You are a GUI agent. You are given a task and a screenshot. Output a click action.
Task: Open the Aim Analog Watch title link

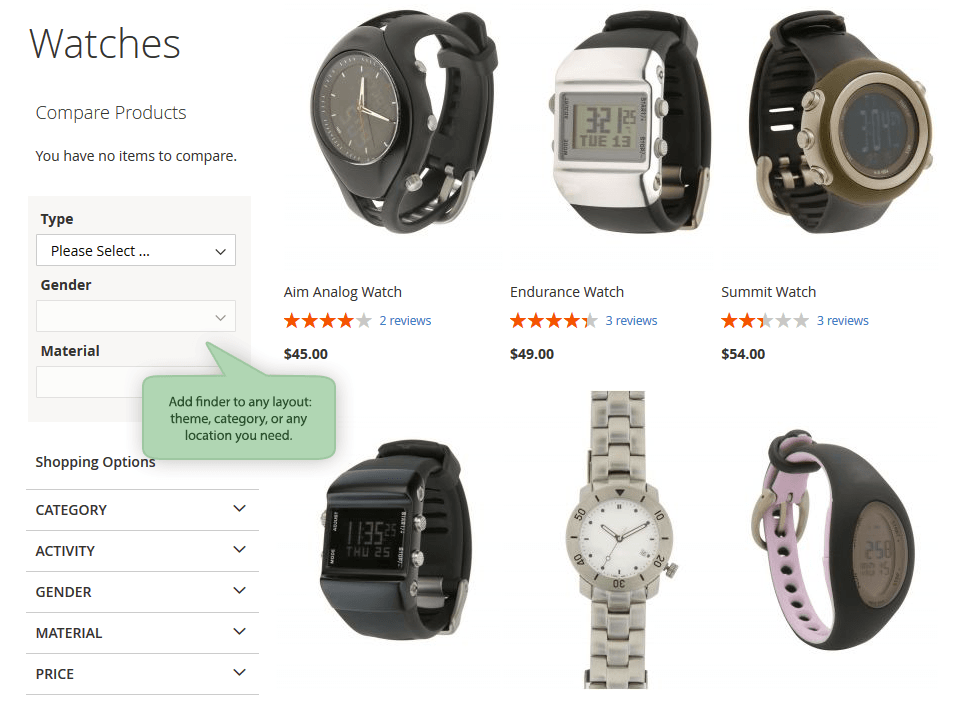[x=343, y=292]
